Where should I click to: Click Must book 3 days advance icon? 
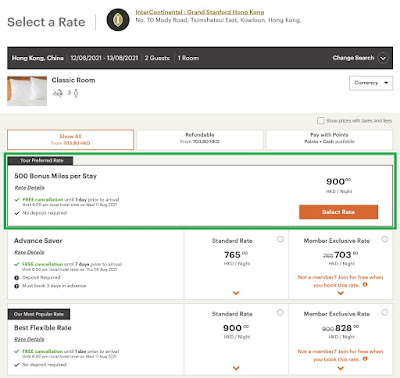pos(17,286)
